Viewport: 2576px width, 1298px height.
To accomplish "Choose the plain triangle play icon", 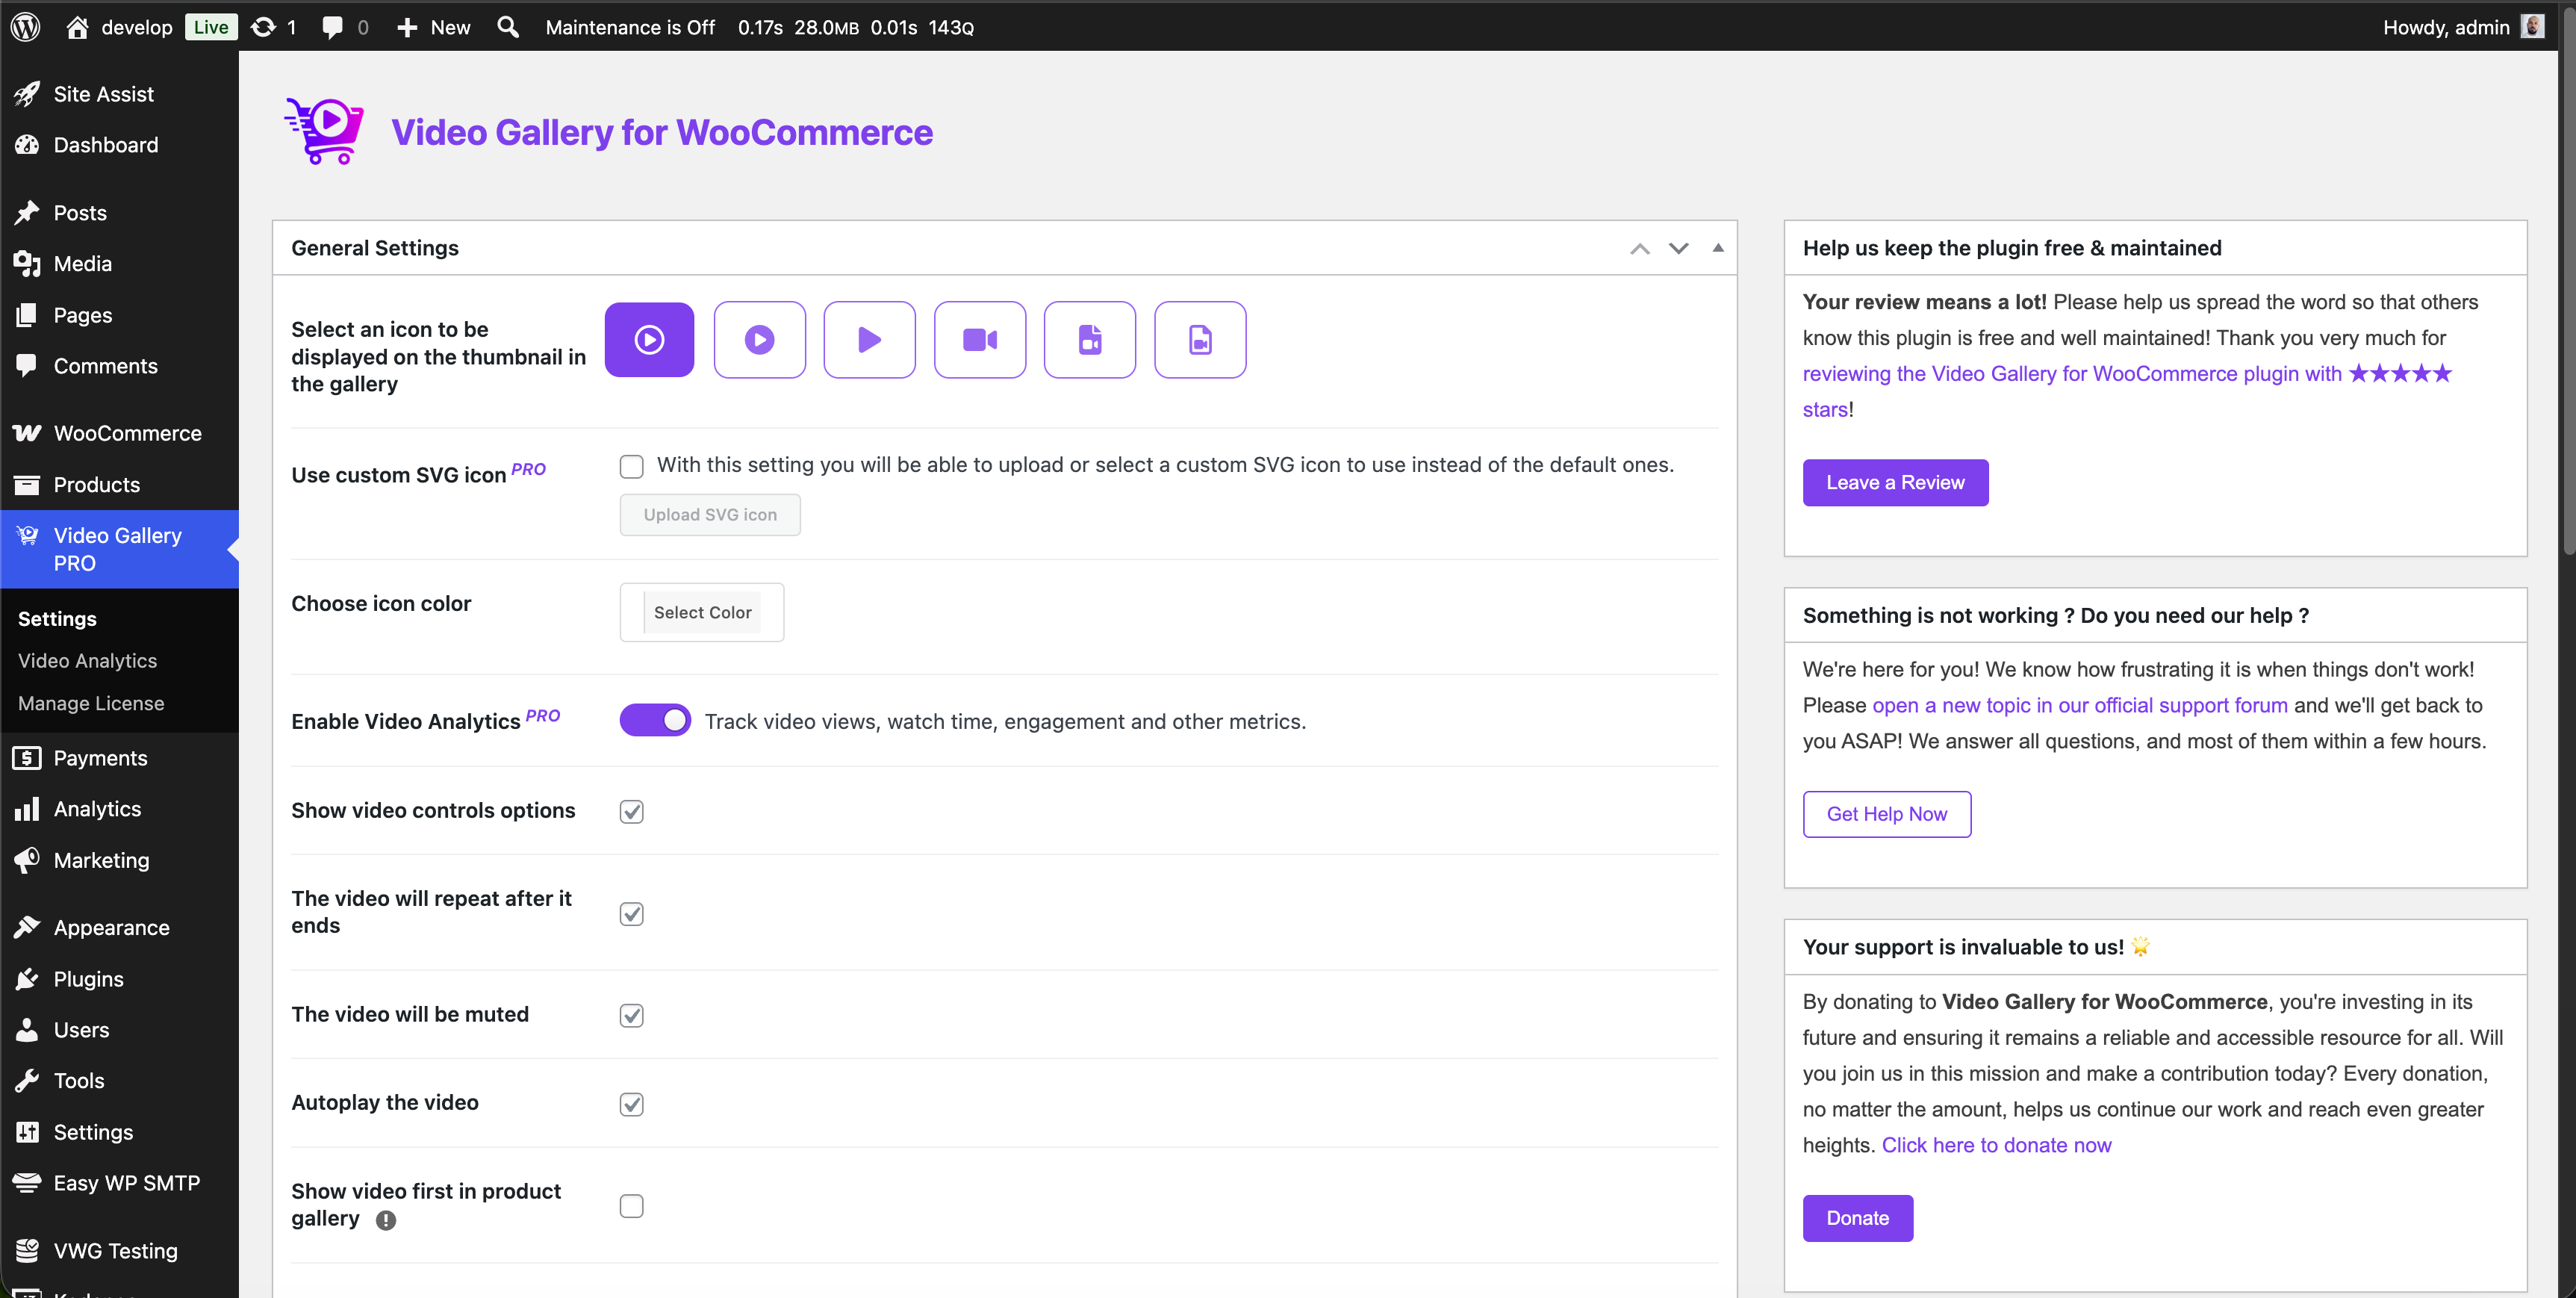I will coord(869,339).
